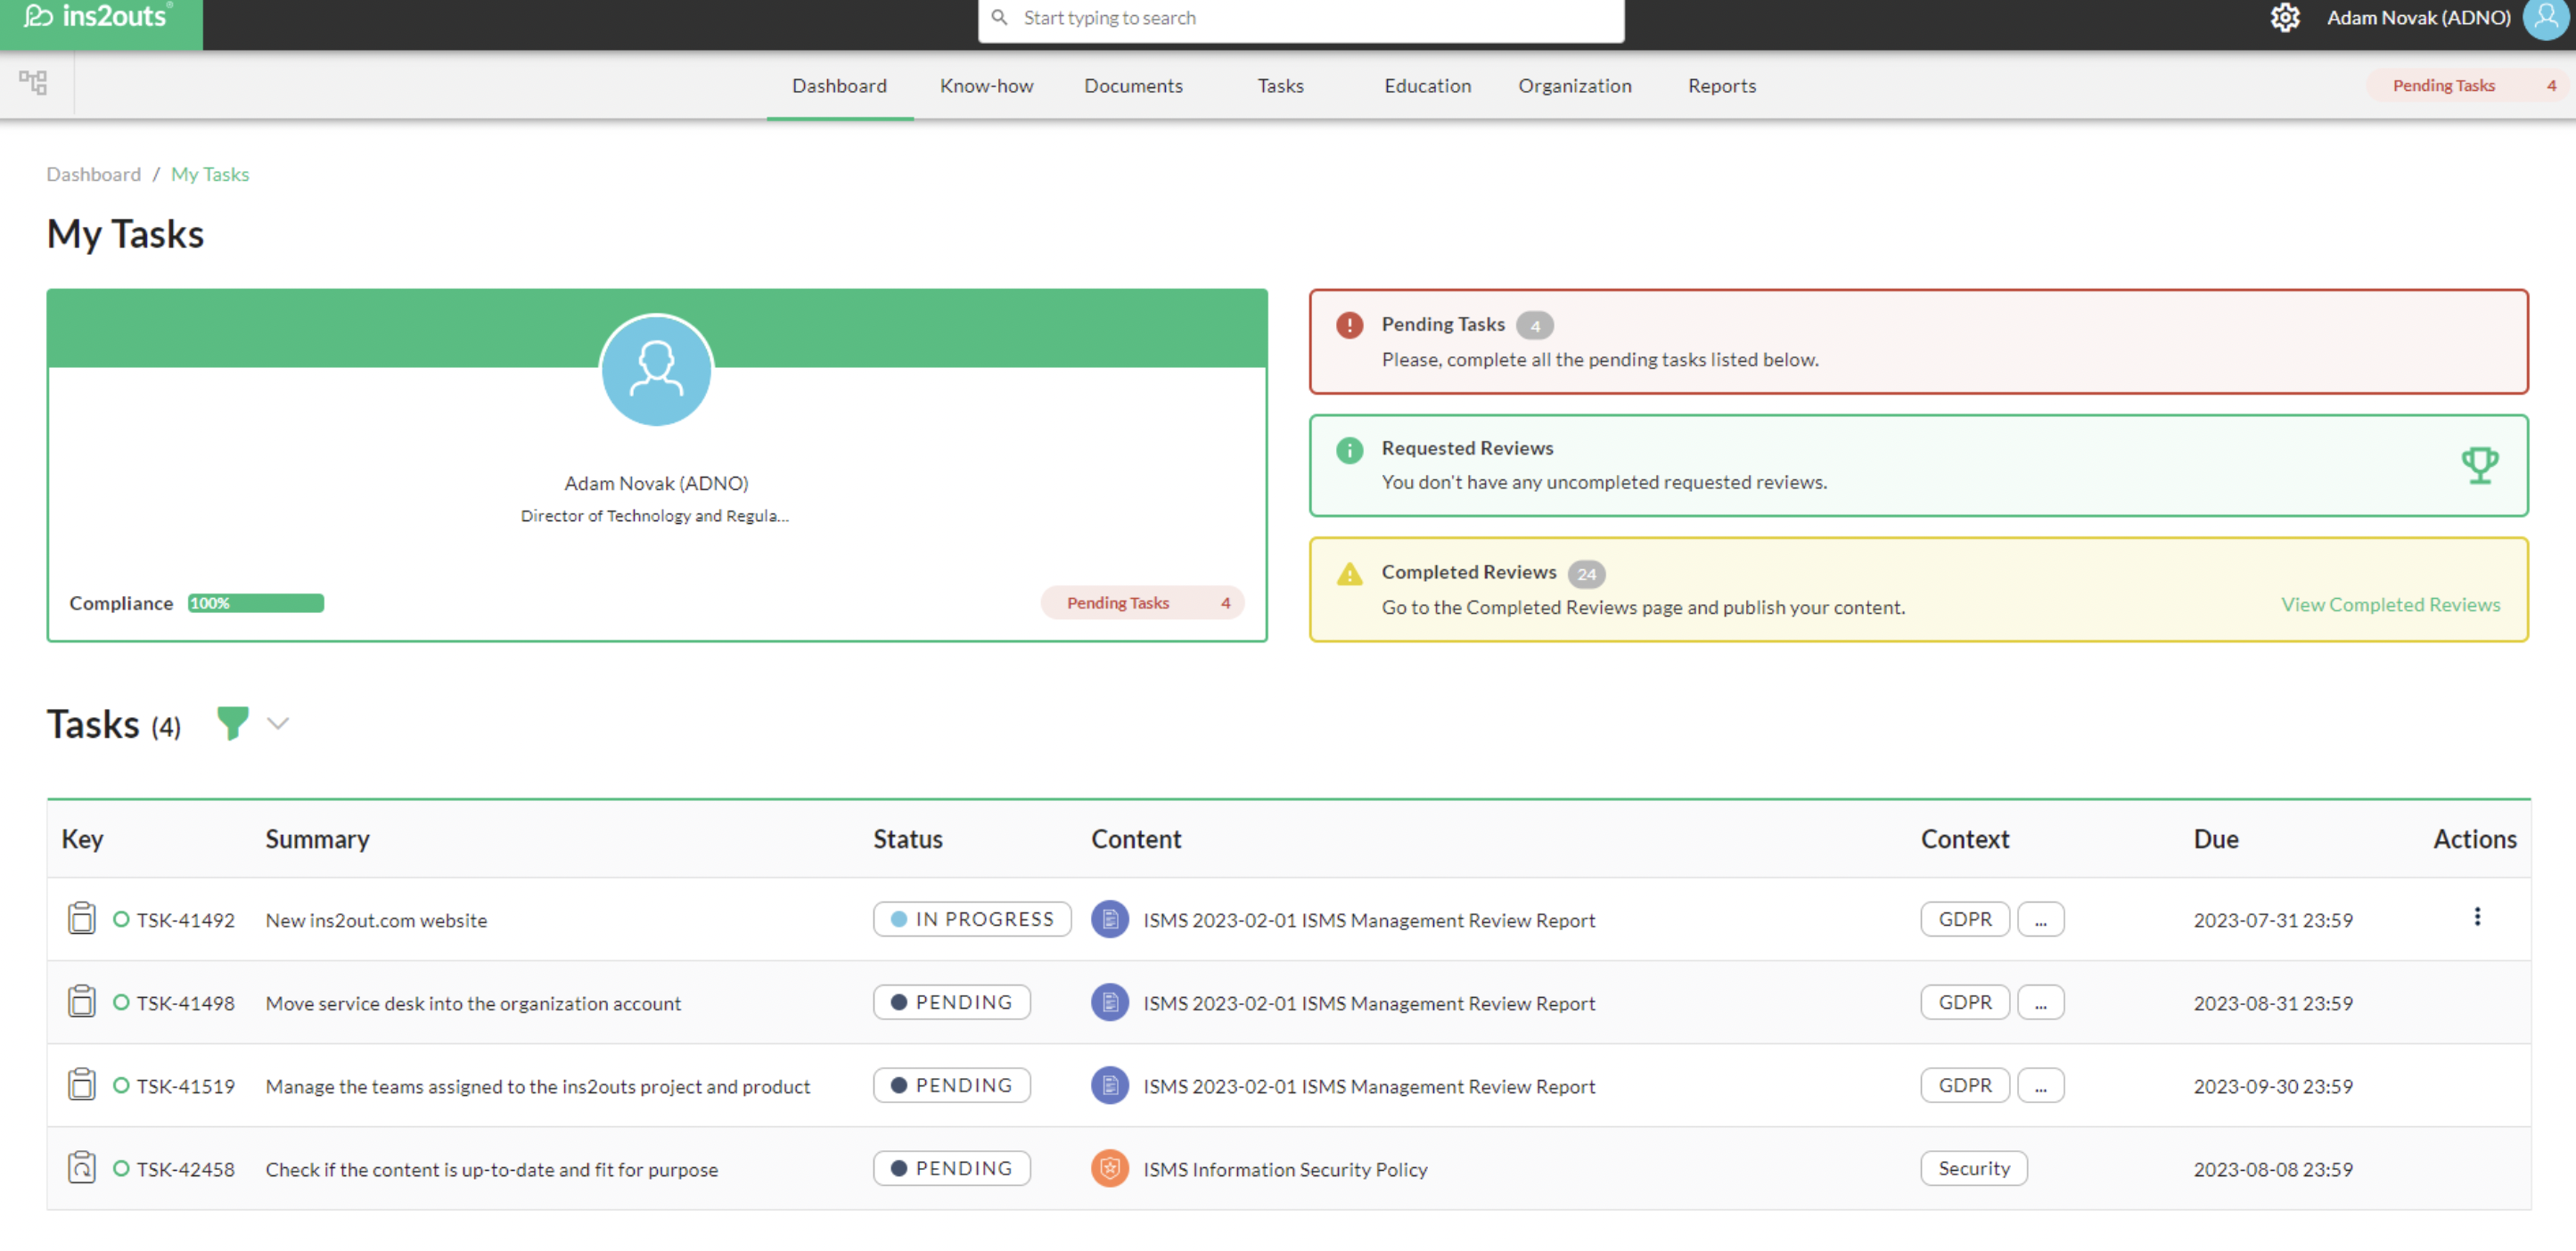This screenshot has height=1251, width=2576.
Task: Open the settings gear icon
Action: click(2285, 18)
